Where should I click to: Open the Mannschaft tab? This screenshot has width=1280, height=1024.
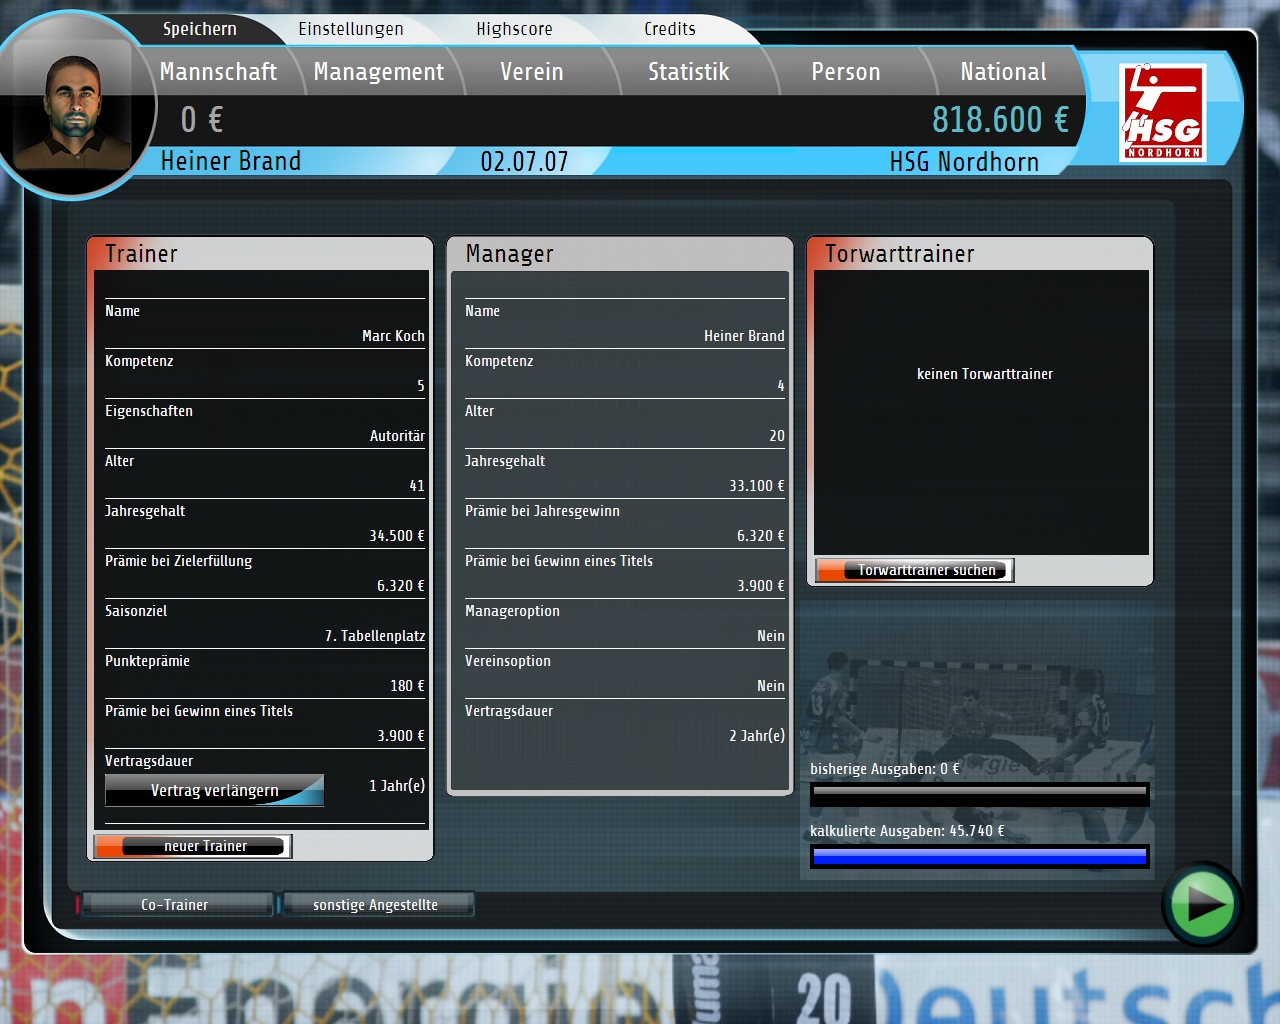pyautogui.click(x=218, y=72)
